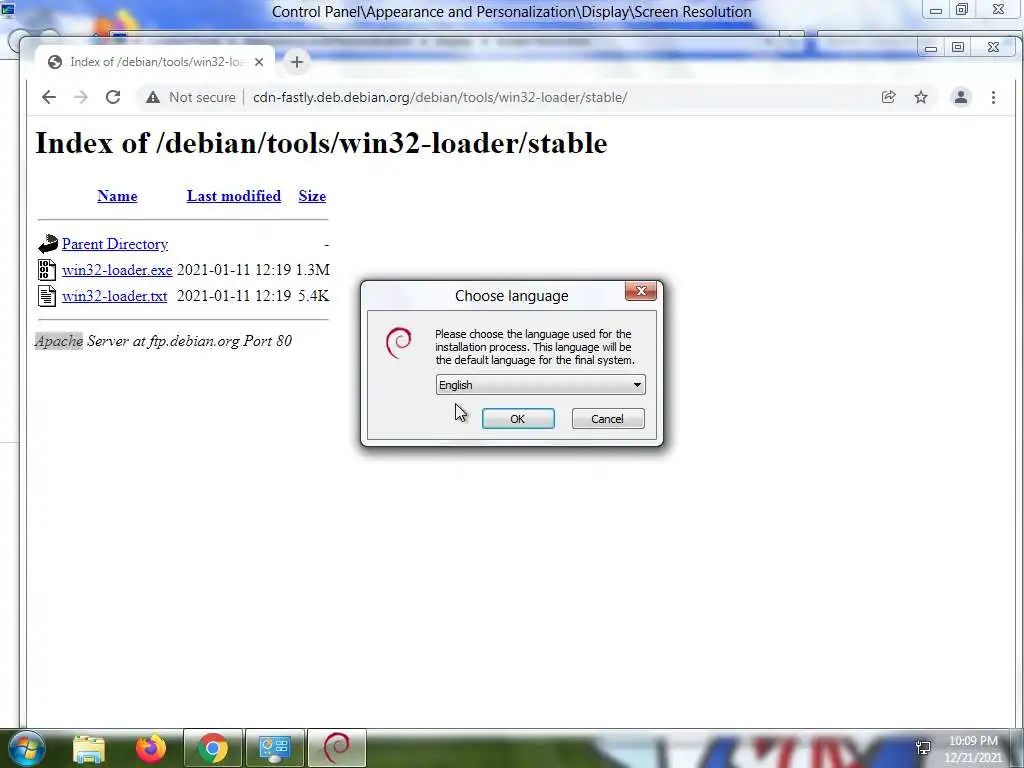1024x768 pixels.
Task: Reload the page with the refresh icon
Action: tap(113, 97)
